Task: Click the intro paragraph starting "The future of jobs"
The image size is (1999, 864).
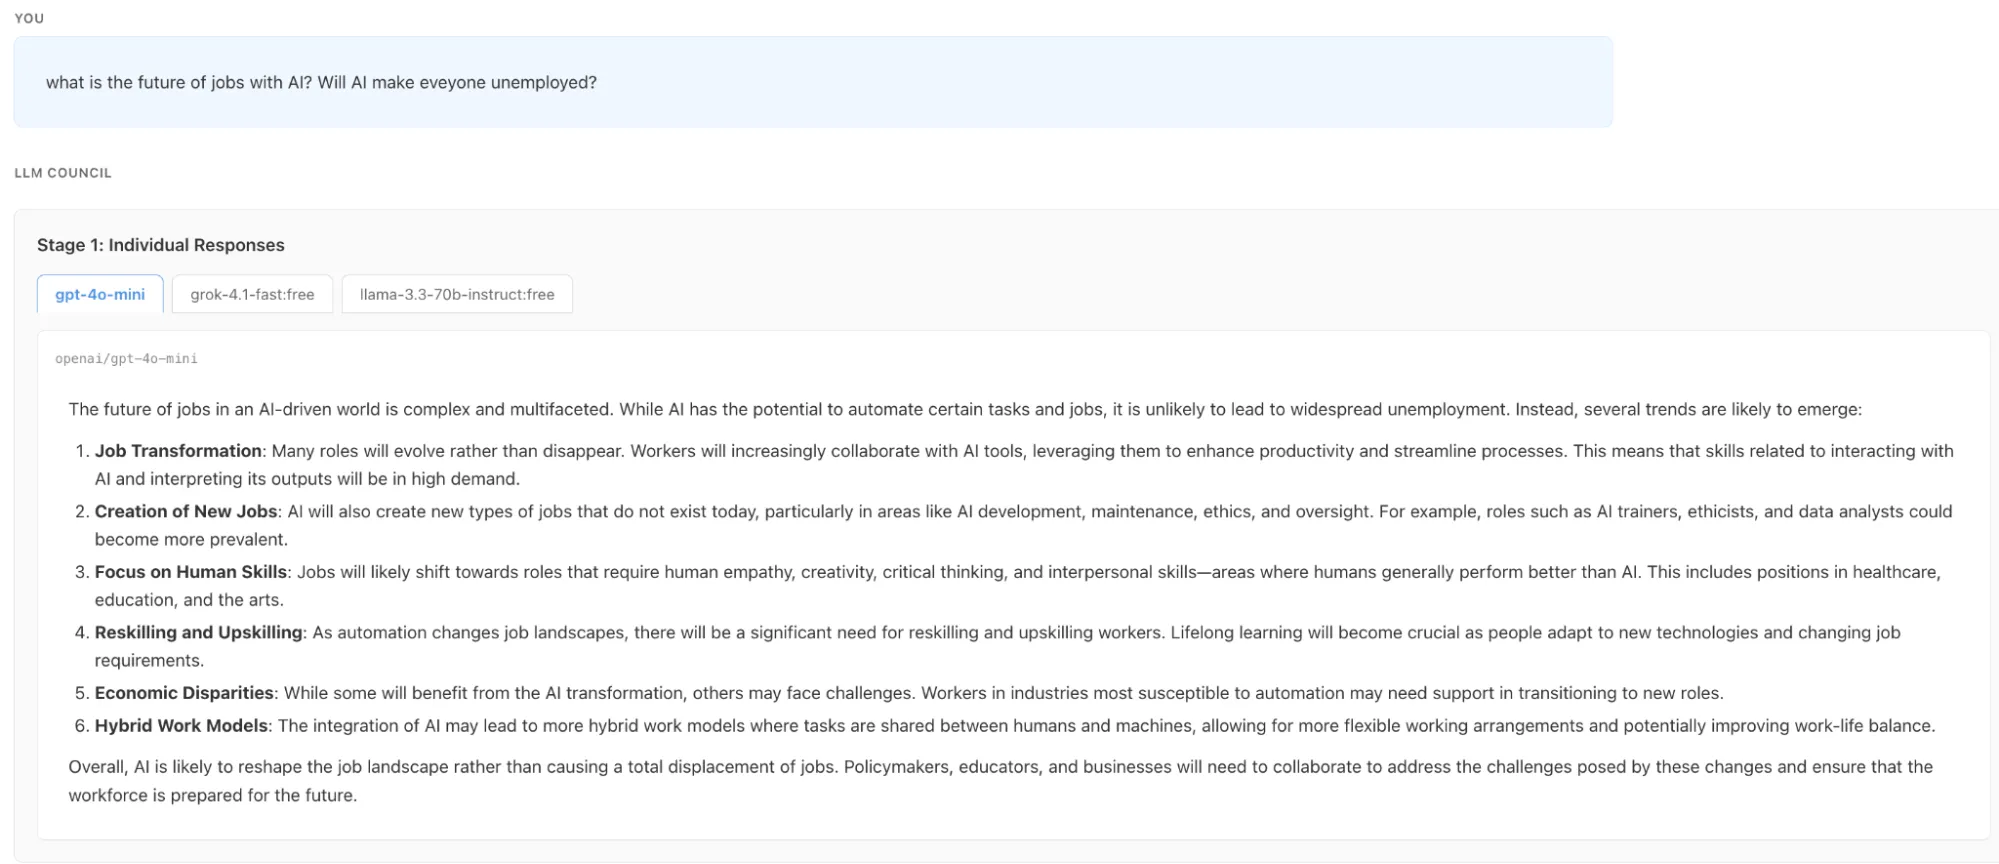Action: click(965, 410)
